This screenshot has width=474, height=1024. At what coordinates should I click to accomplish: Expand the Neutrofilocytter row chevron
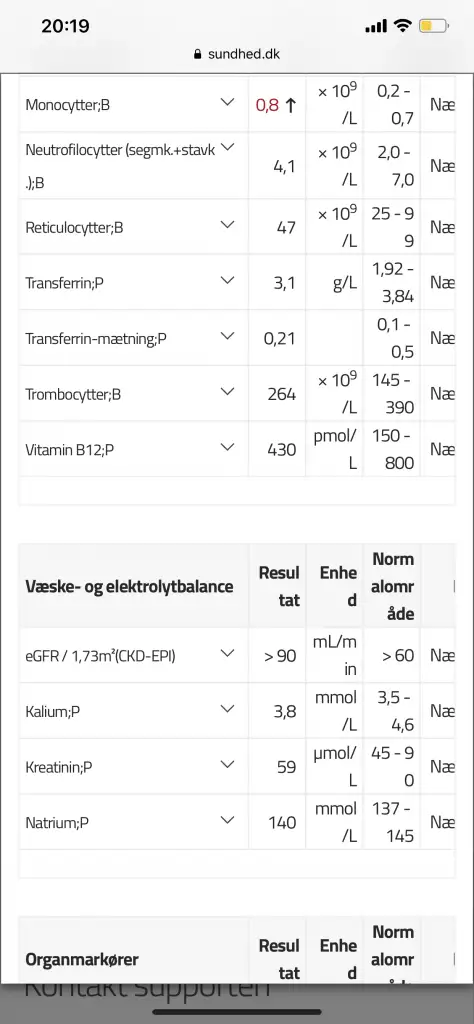pos(227,148)
